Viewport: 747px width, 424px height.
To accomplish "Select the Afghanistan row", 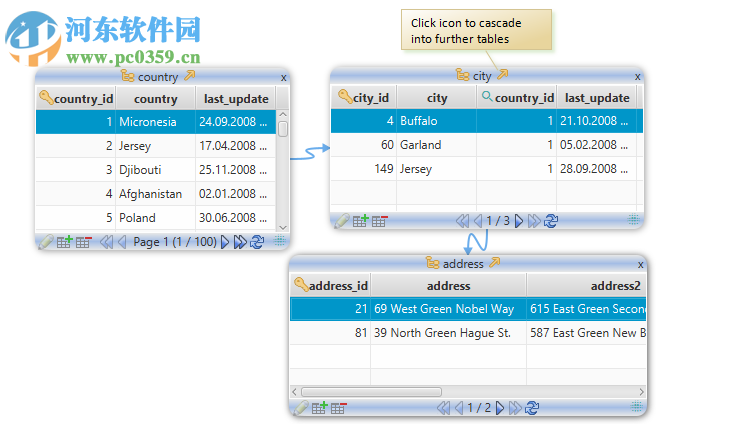I will 156,194.
